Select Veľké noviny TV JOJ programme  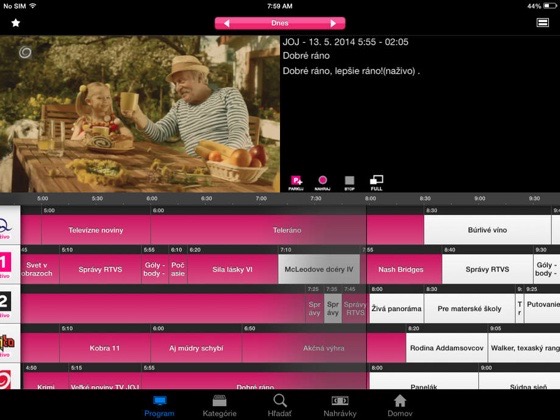(105, 381)
